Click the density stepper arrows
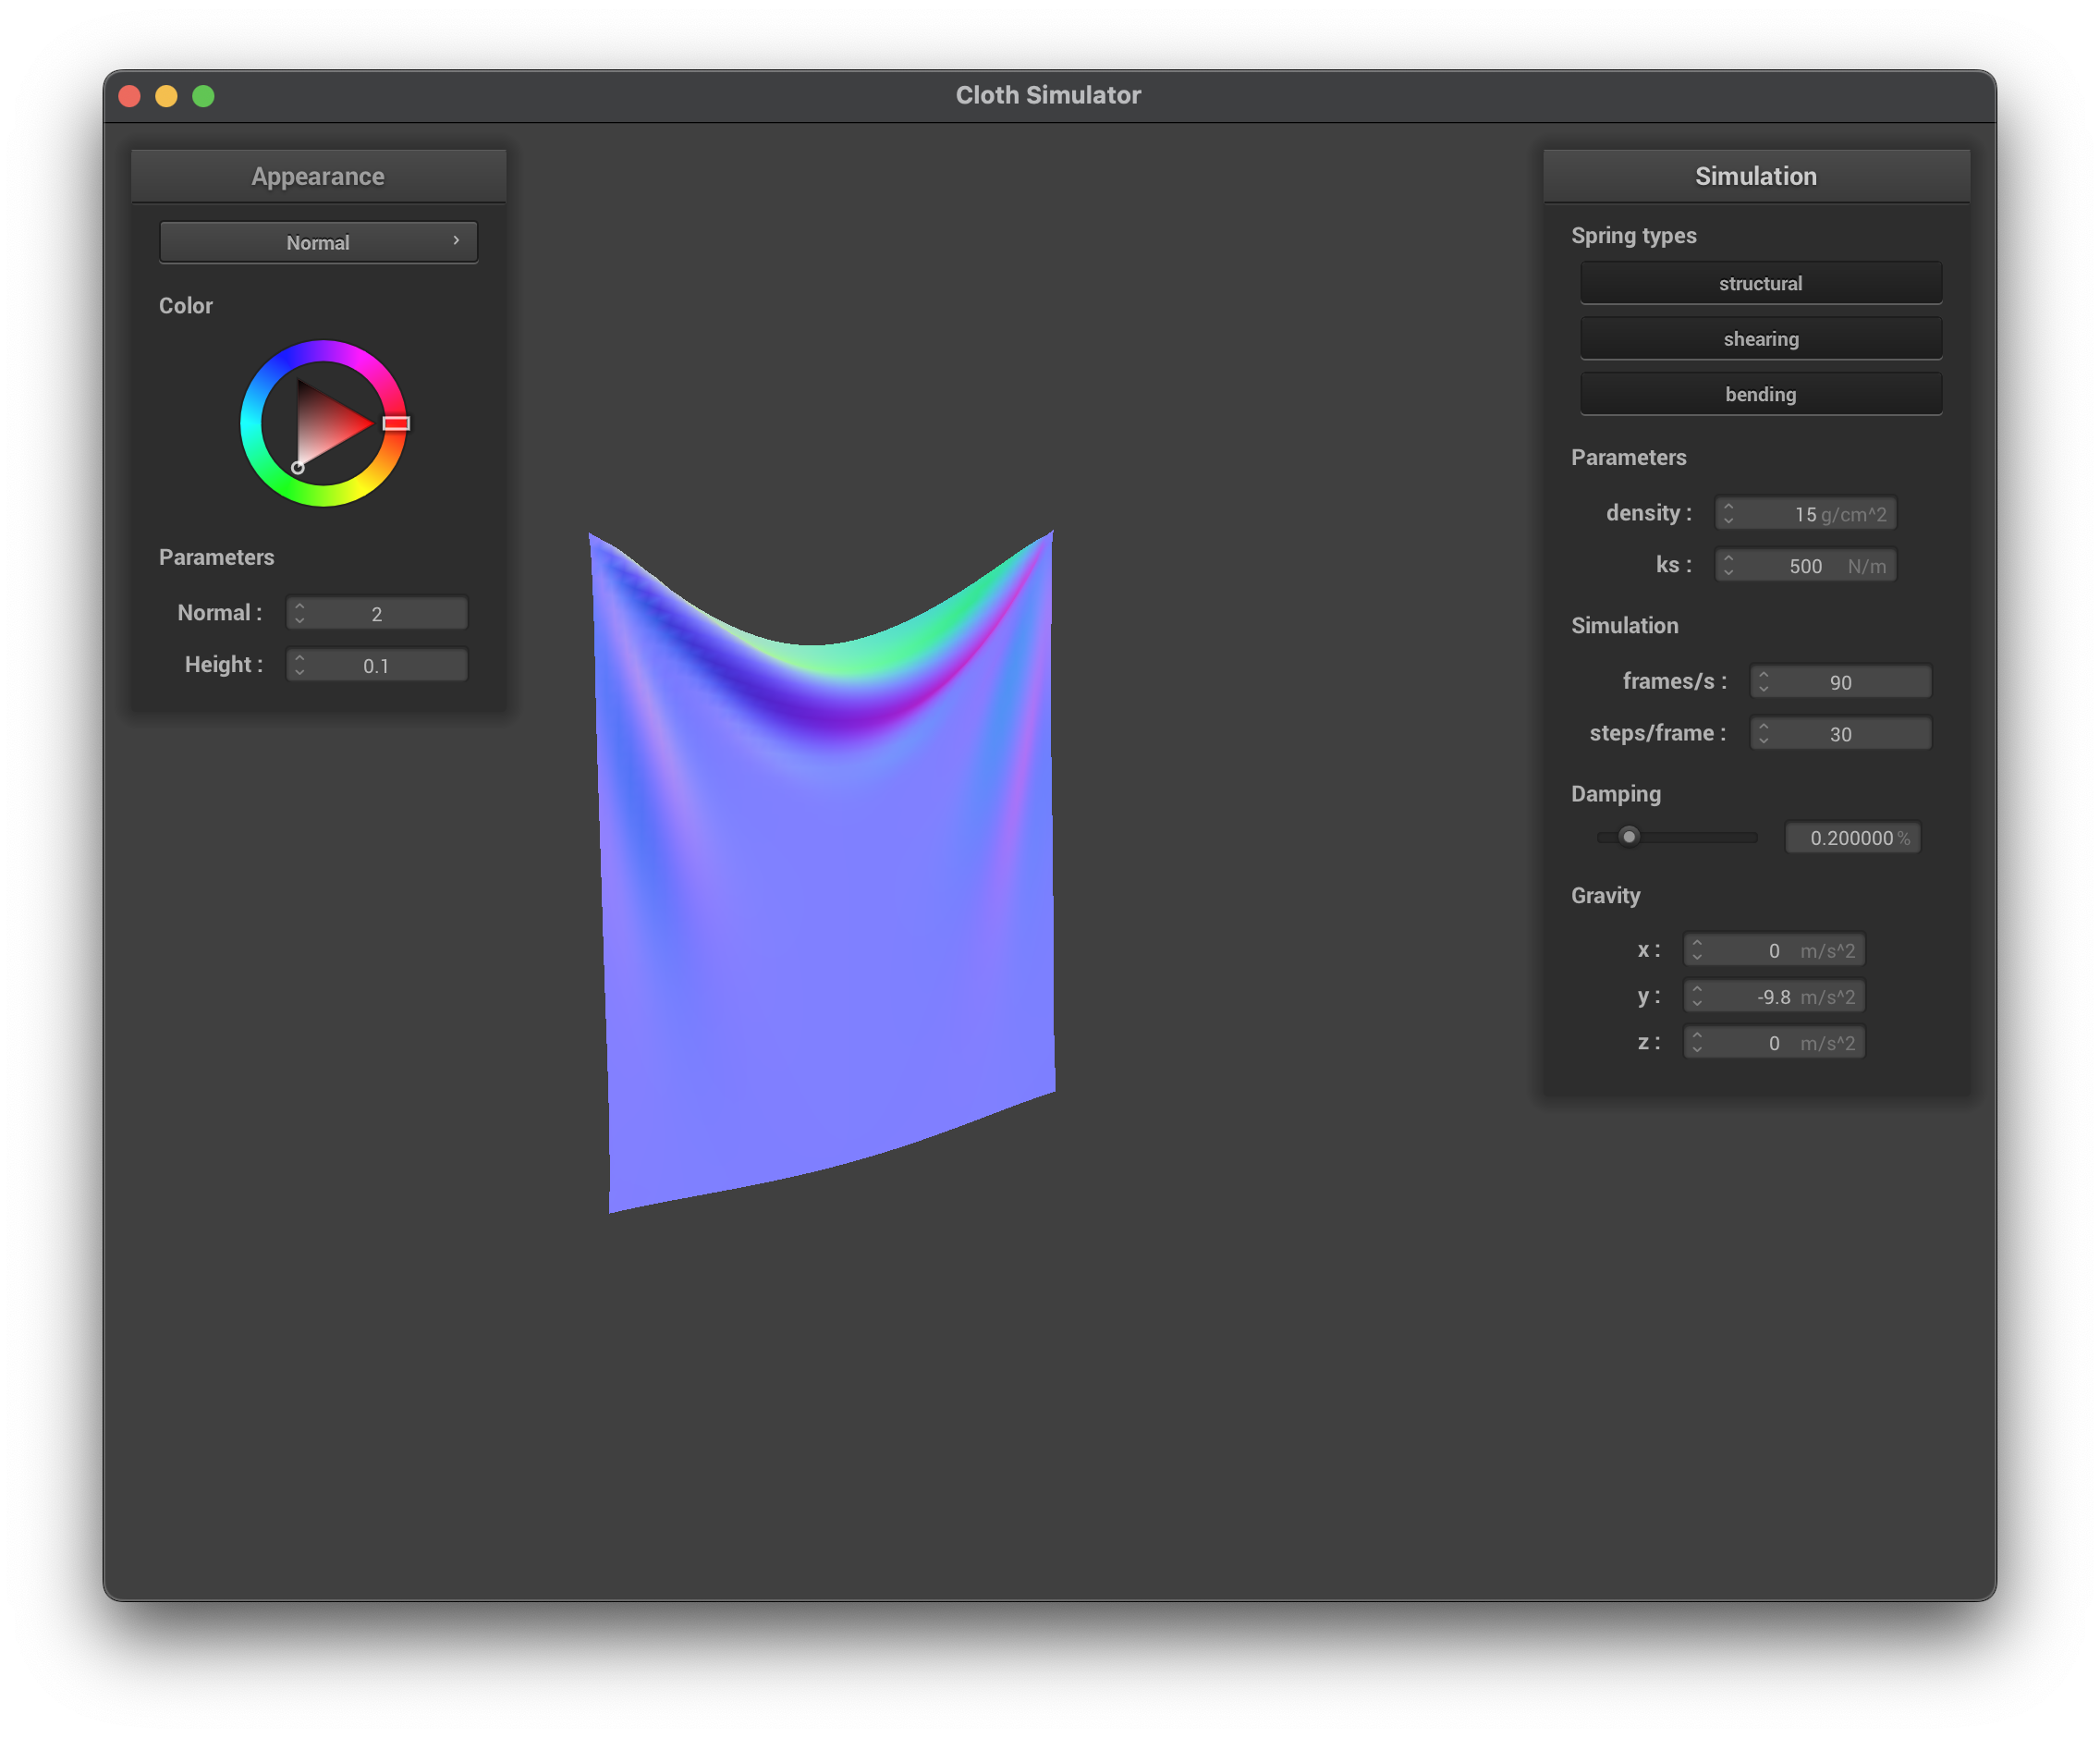The height and width of the screenshot is (1738, 2100). 1728,513
